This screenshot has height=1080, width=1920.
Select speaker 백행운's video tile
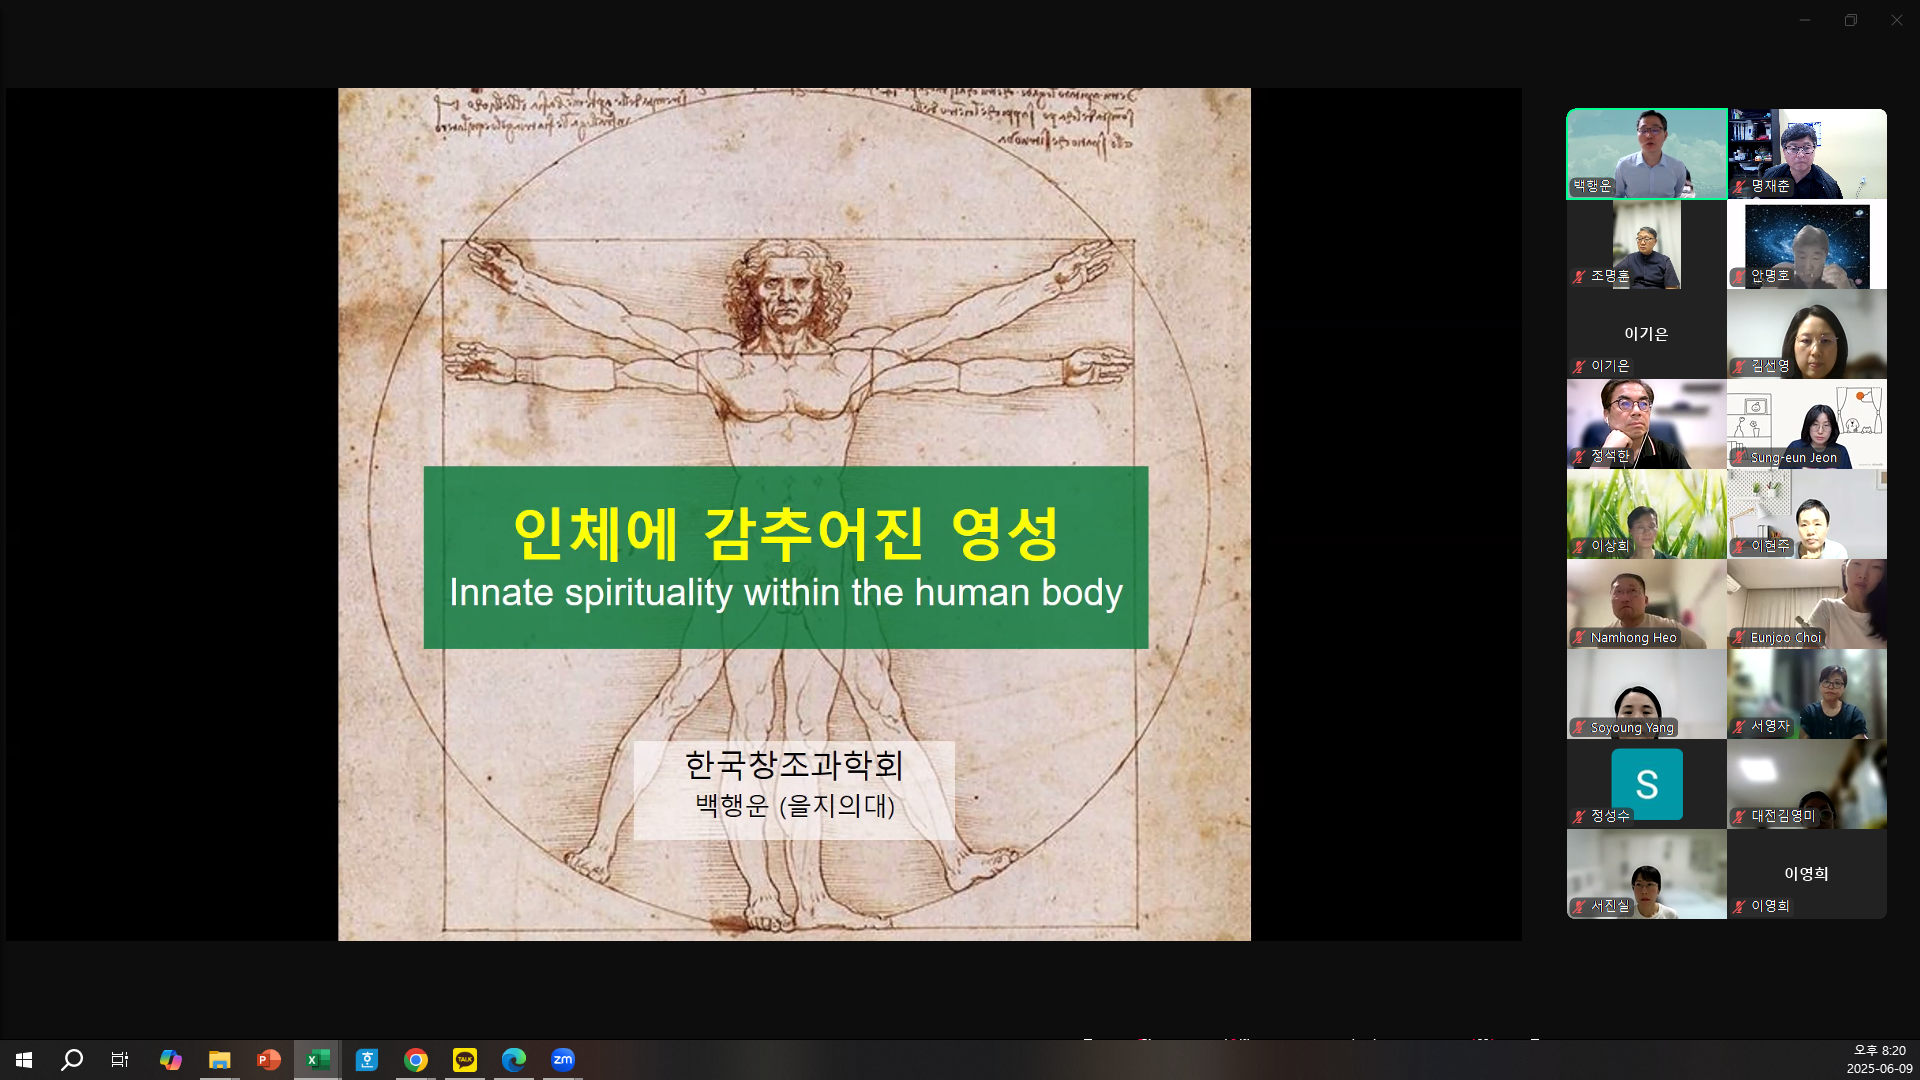pyautogui.click(x=1646, y=153)
